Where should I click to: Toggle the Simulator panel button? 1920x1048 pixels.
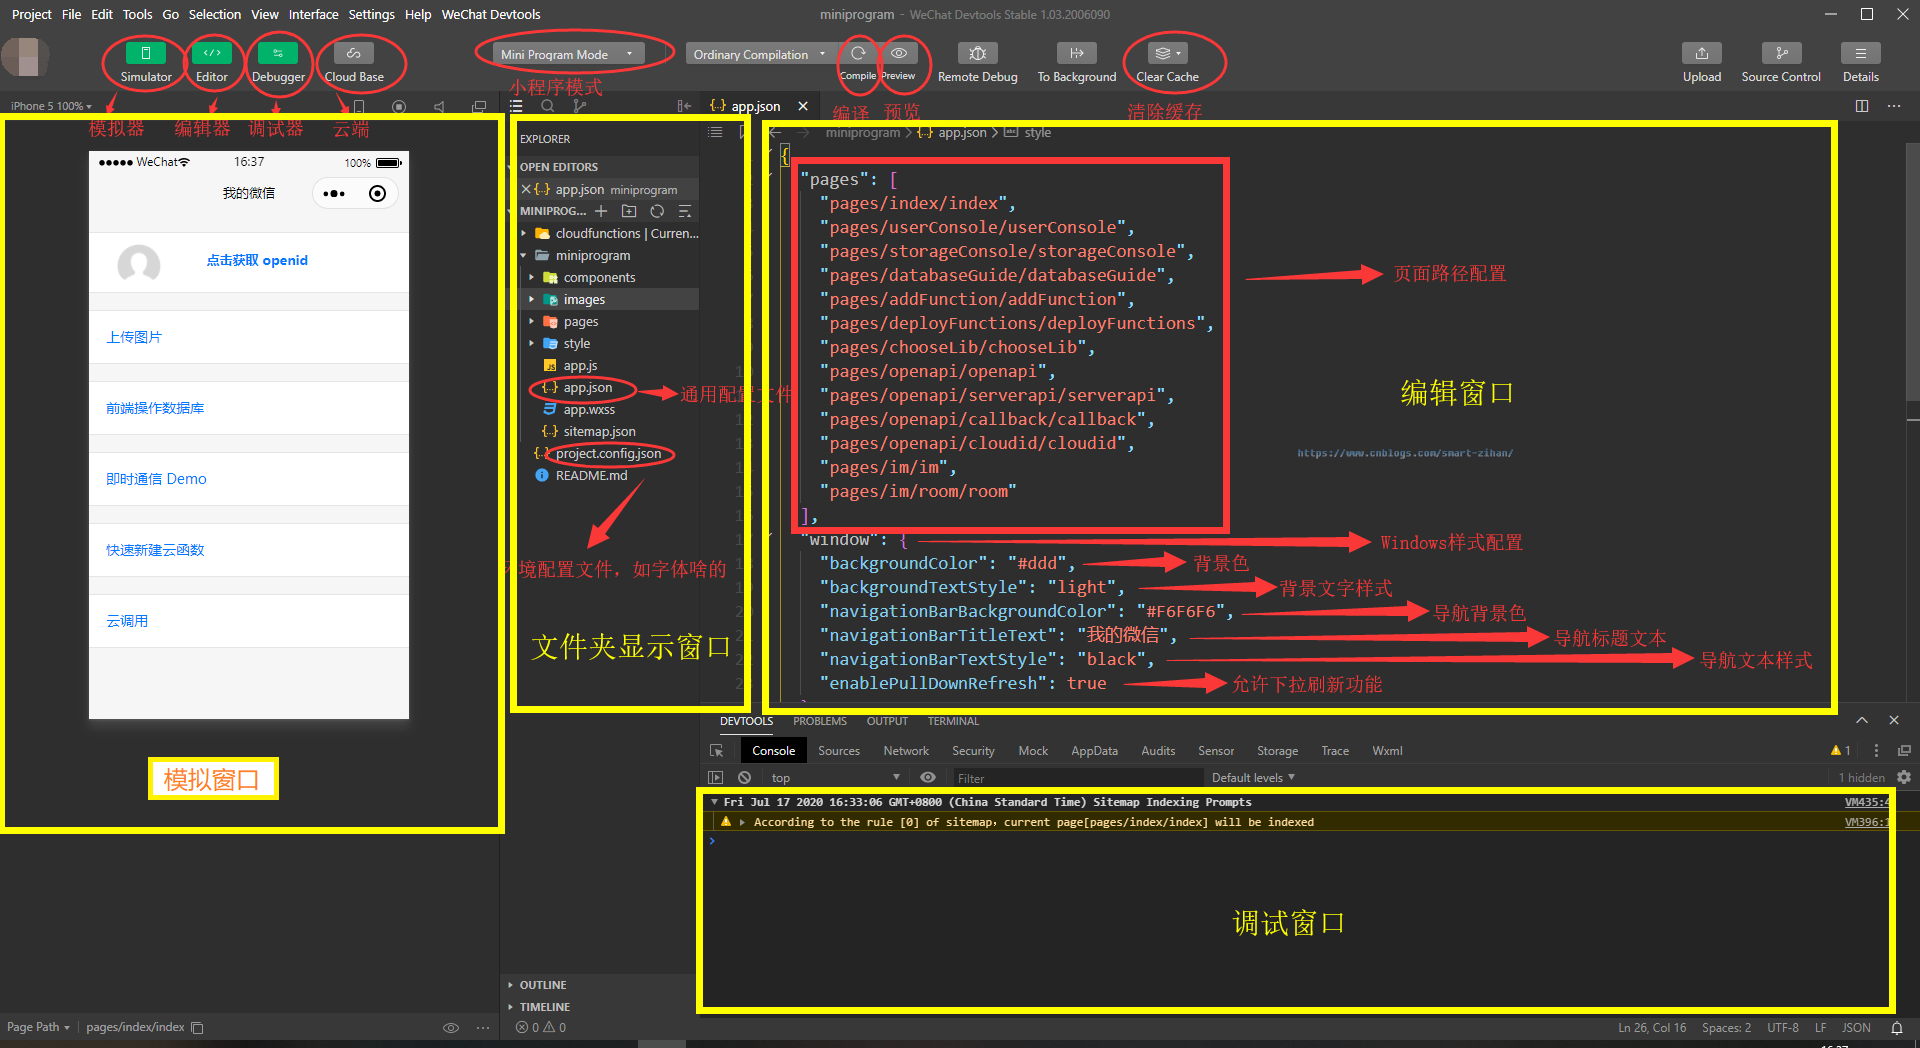pos(146,54)
